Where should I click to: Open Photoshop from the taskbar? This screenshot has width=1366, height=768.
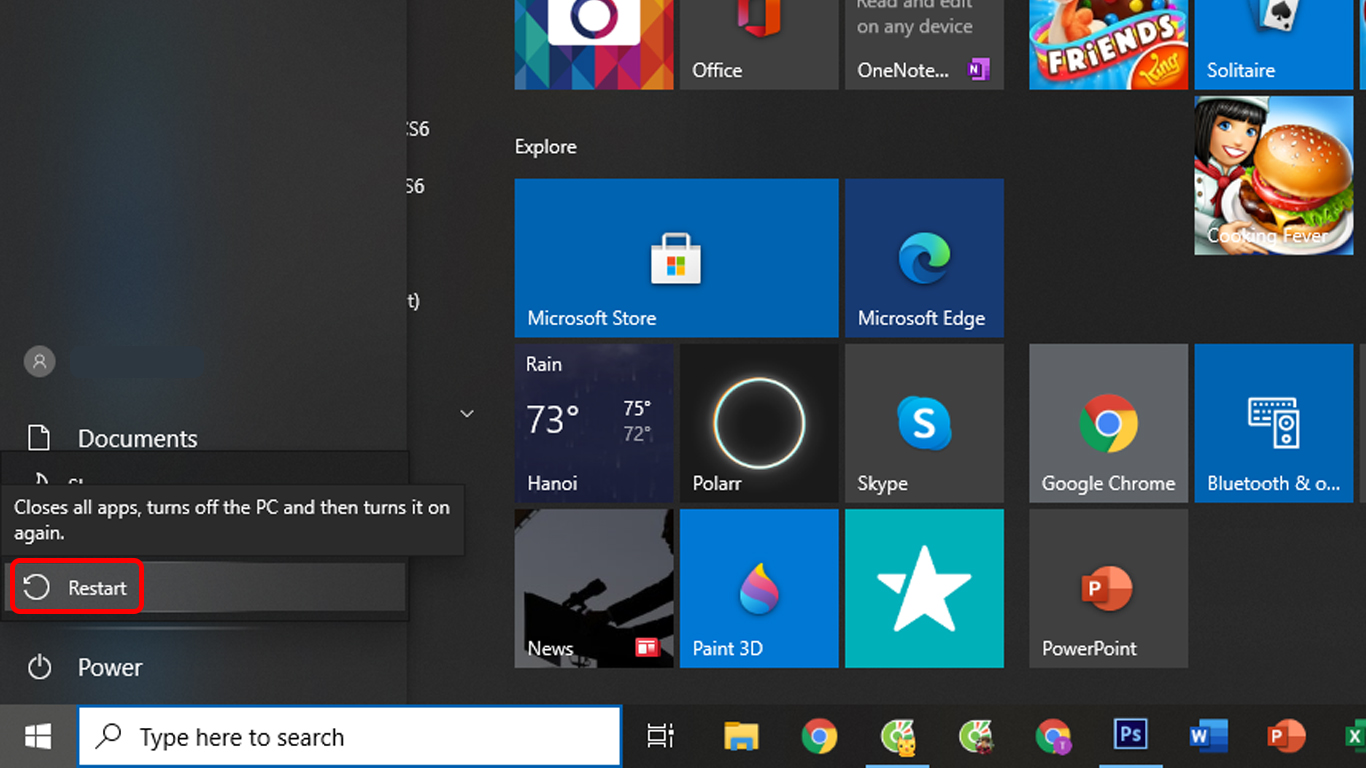coord(1130,737)
